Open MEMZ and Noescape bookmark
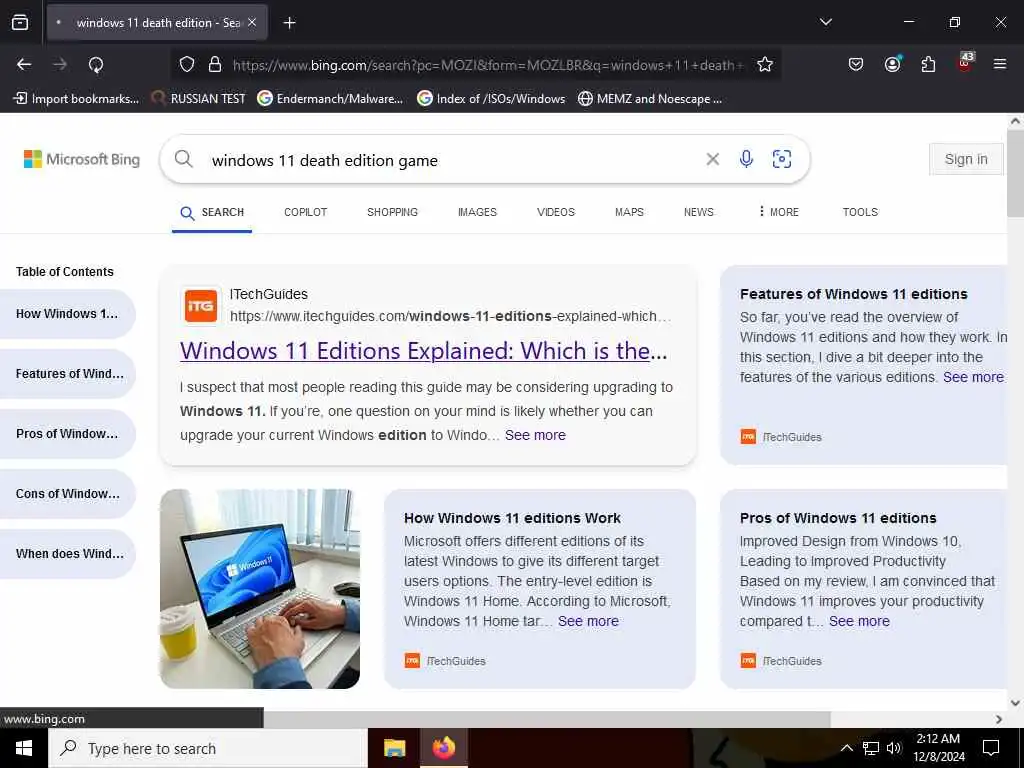This screenshot has width=1024, height=768. 650,99
